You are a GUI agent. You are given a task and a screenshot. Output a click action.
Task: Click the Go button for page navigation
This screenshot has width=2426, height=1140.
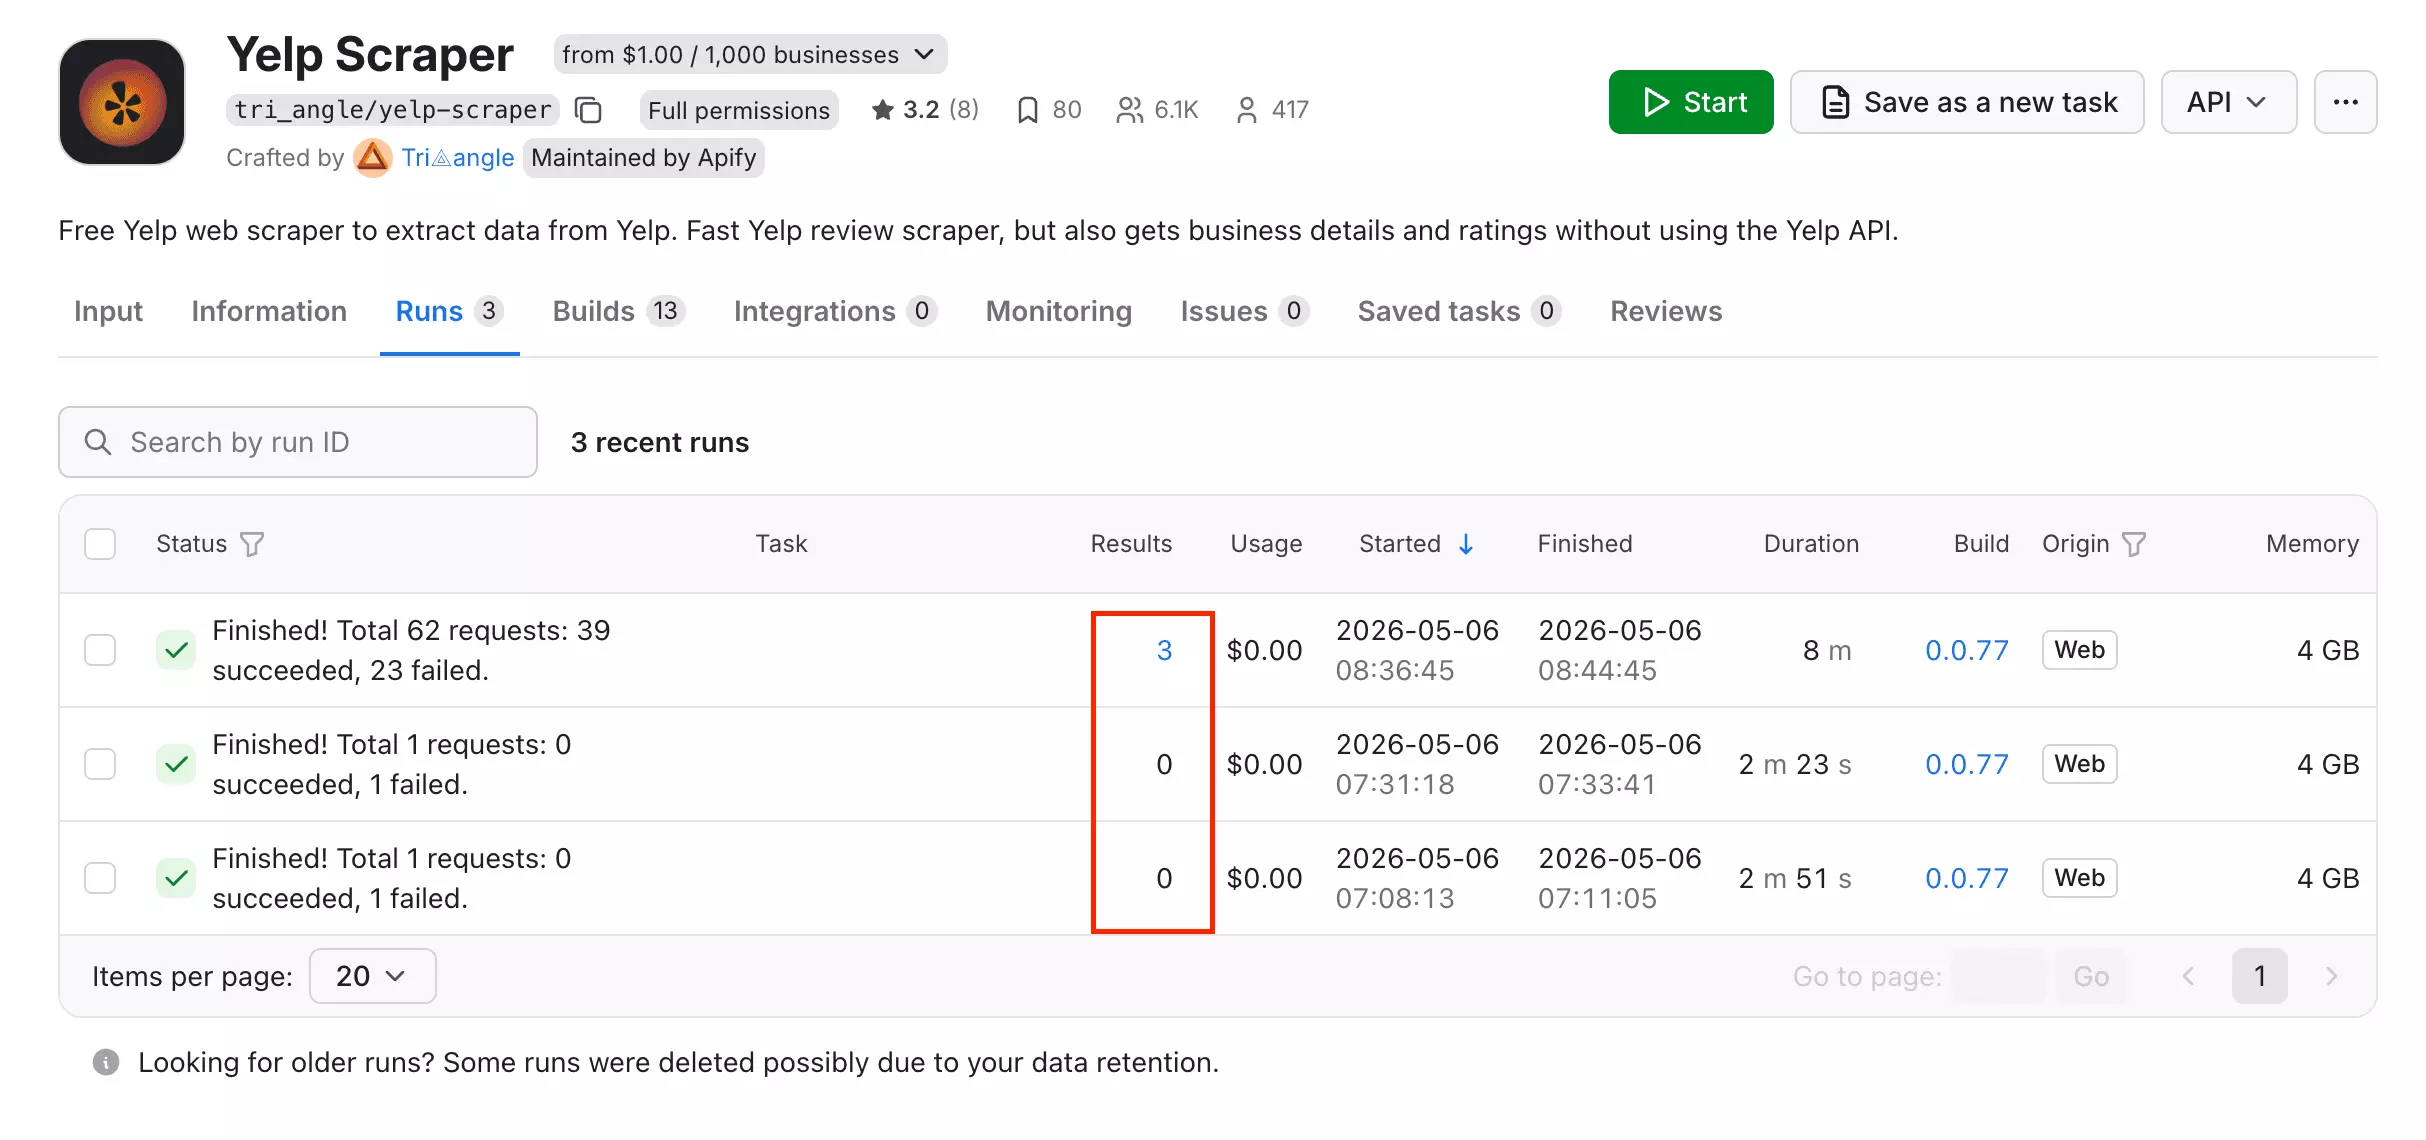coord(2091,976)
